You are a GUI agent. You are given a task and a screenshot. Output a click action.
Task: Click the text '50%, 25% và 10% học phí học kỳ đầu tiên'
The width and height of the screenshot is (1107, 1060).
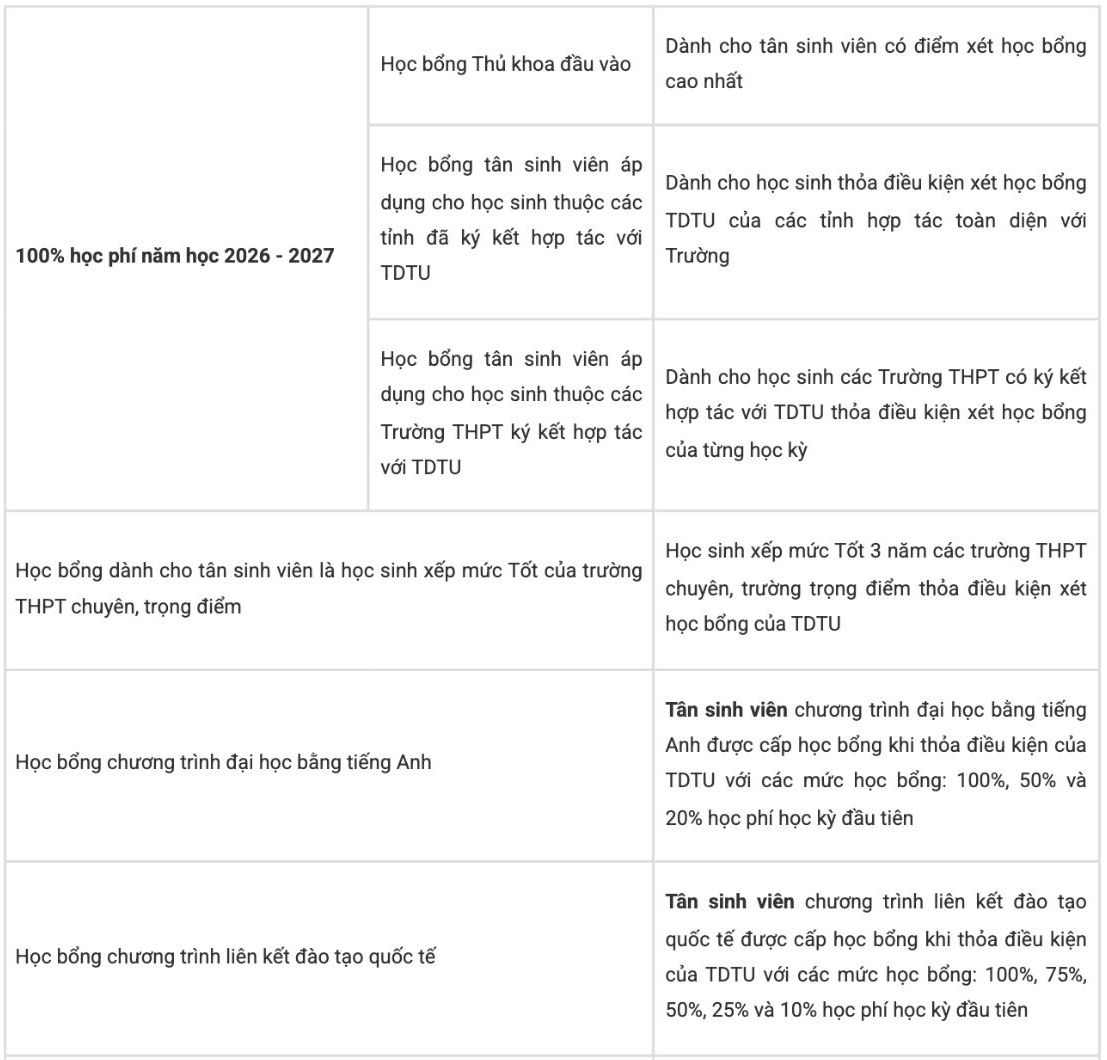click(846, 1011)
